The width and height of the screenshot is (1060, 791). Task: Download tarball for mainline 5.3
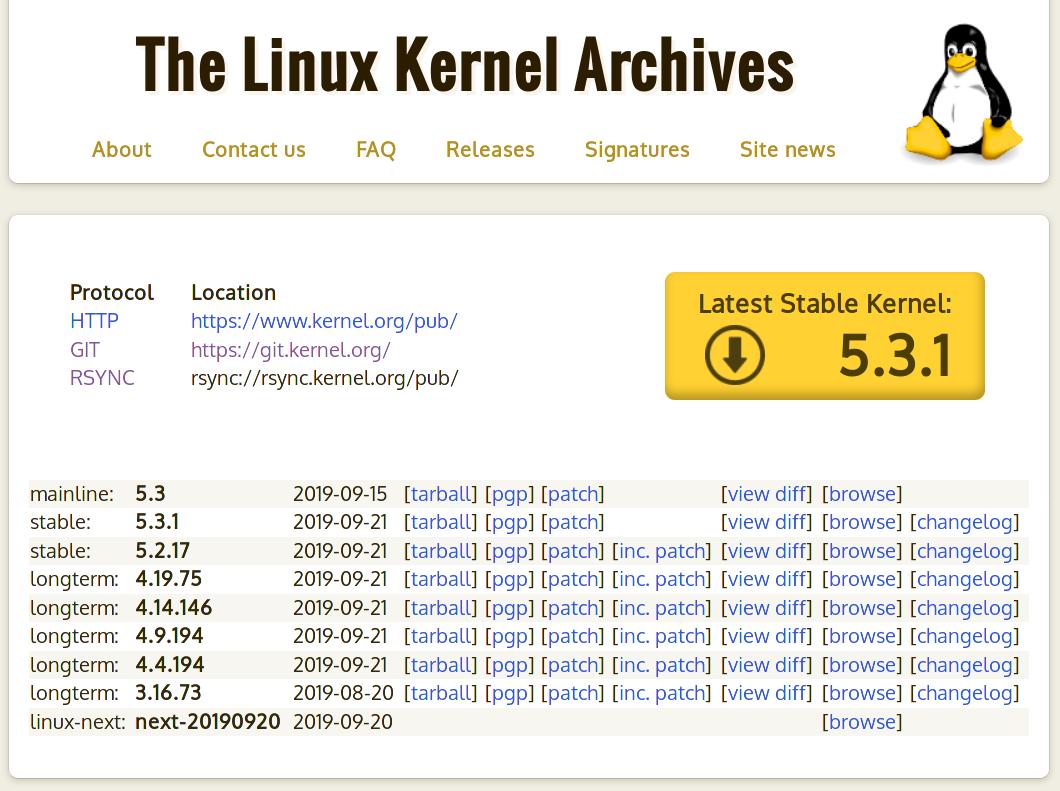pos(443,494)
